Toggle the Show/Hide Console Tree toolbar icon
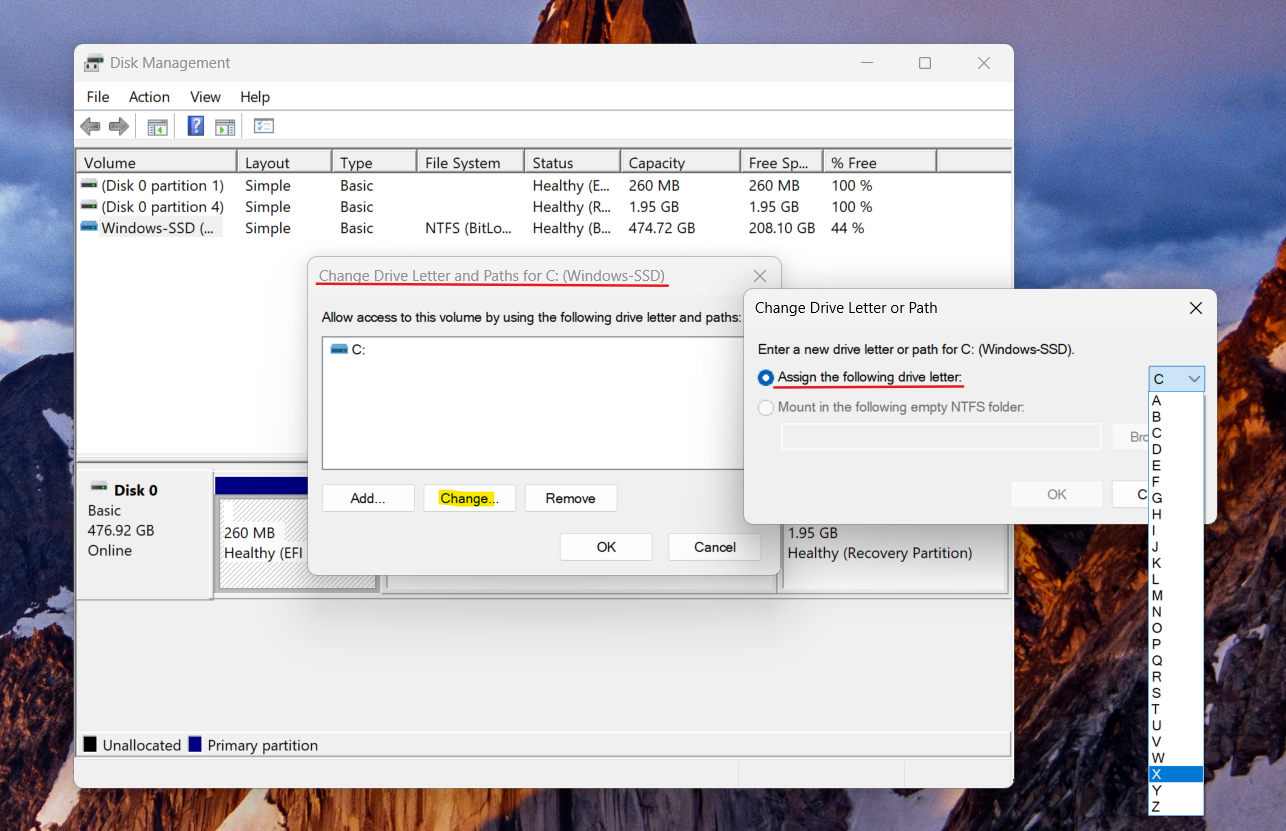 (x=157, y=126)
